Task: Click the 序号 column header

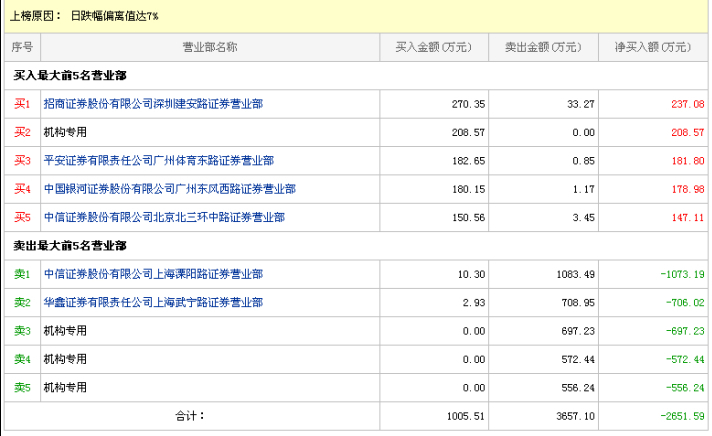Action: tap(22, 47)
